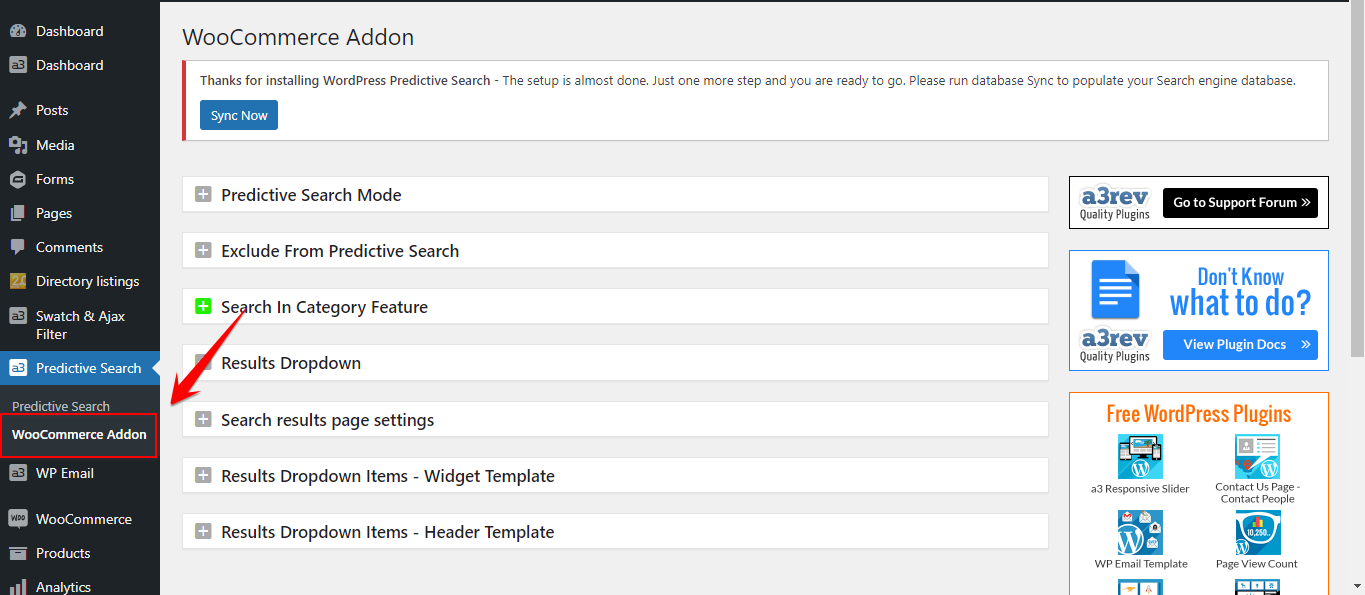Click the Media icon in sidebar
The image size is (1365, 595).
coord(18,145)
